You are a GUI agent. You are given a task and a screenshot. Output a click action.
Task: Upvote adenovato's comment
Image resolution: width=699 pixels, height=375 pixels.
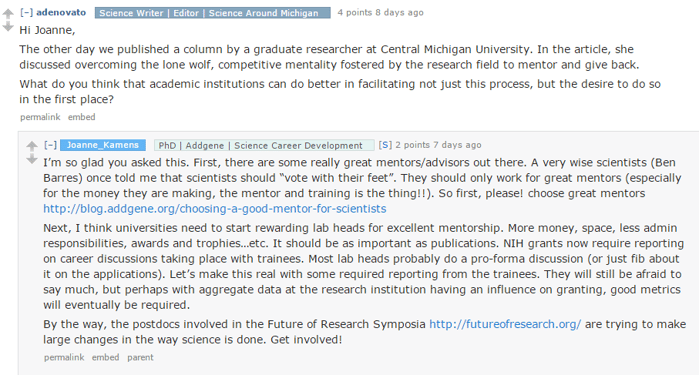8,14
